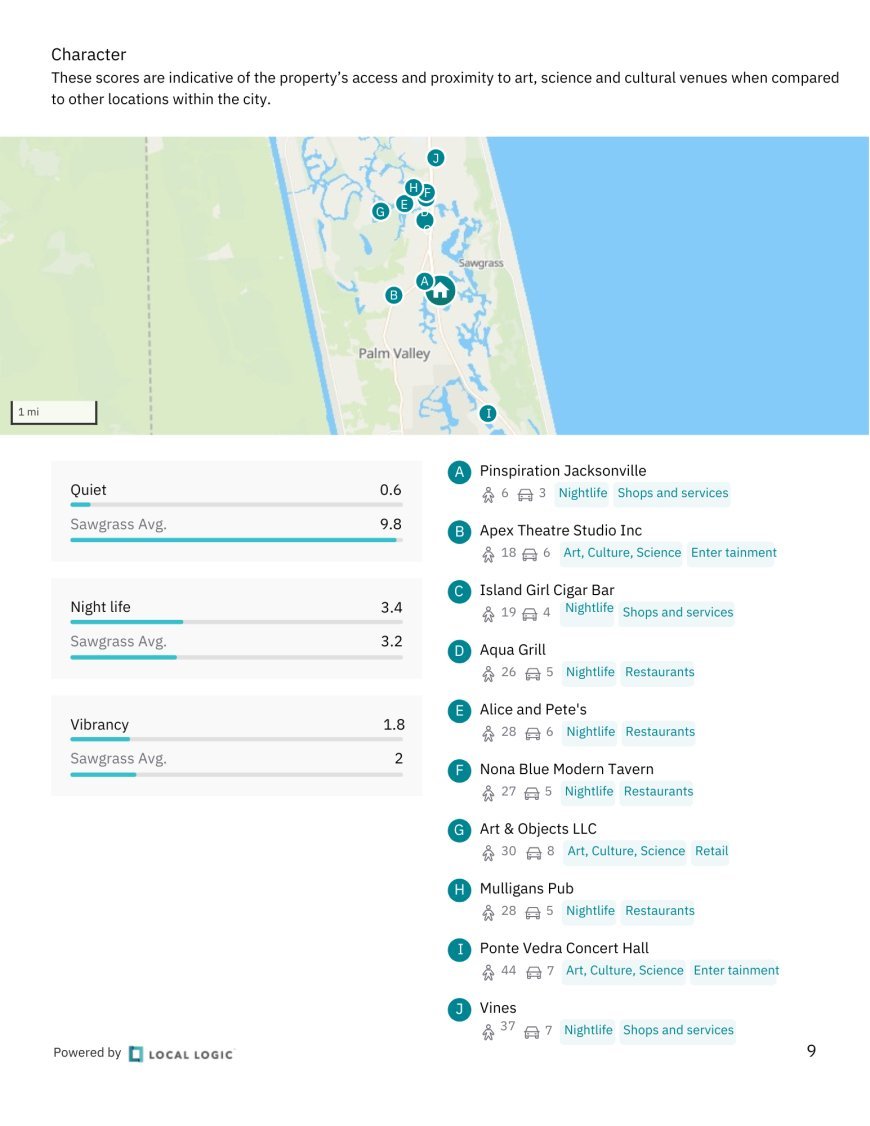The width and height of the screenshot is (870, 1126).
Task: Click Nightlife tag for Alice and Pete's
Action: 590,732
